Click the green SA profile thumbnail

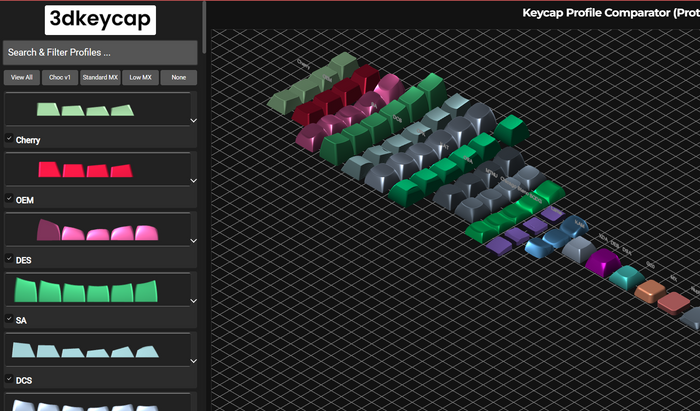(86, 291)
